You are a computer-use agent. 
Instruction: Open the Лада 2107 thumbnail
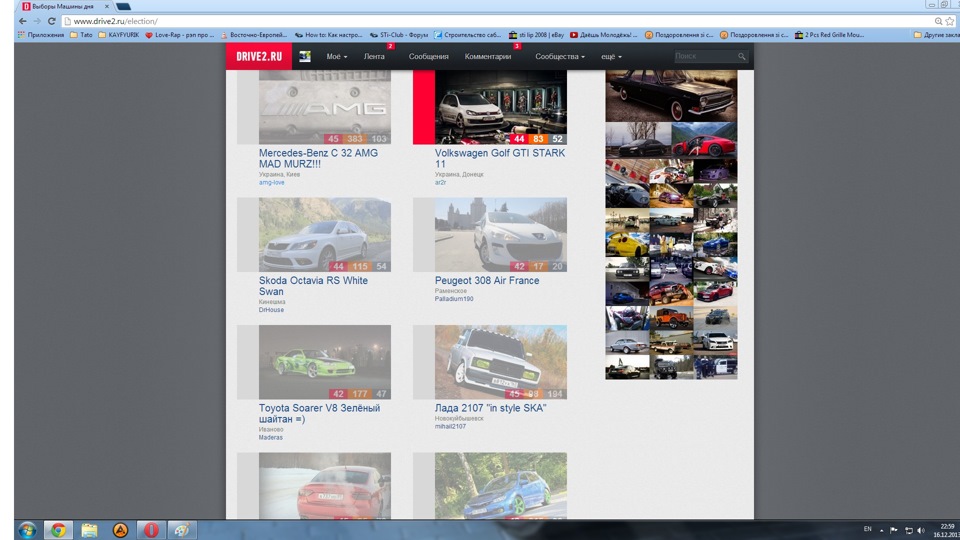coord(501,362)
